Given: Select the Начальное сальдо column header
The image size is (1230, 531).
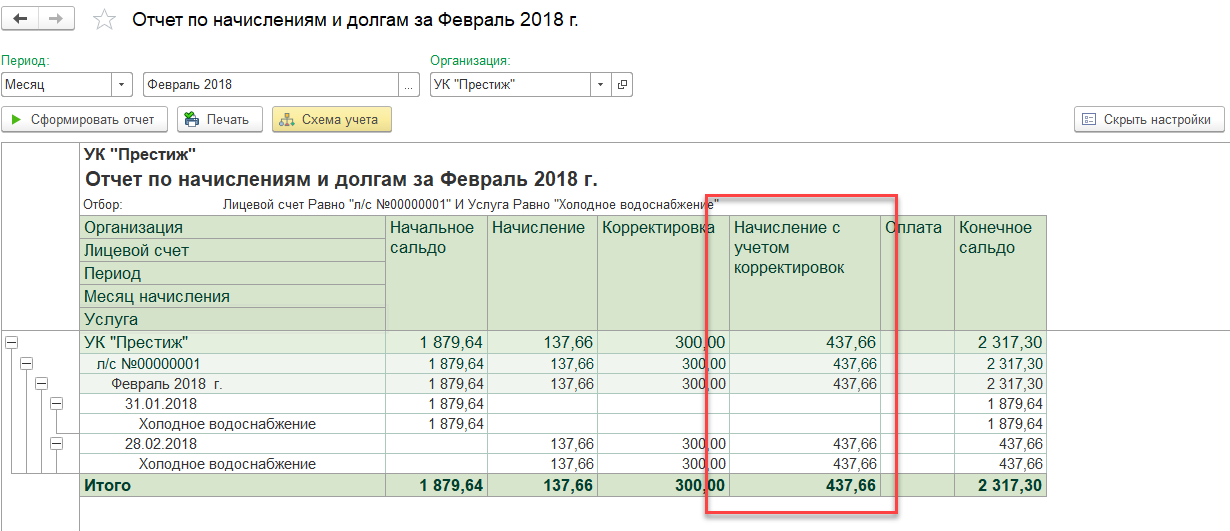Looking at the screenshot, I should coord(437,273).
